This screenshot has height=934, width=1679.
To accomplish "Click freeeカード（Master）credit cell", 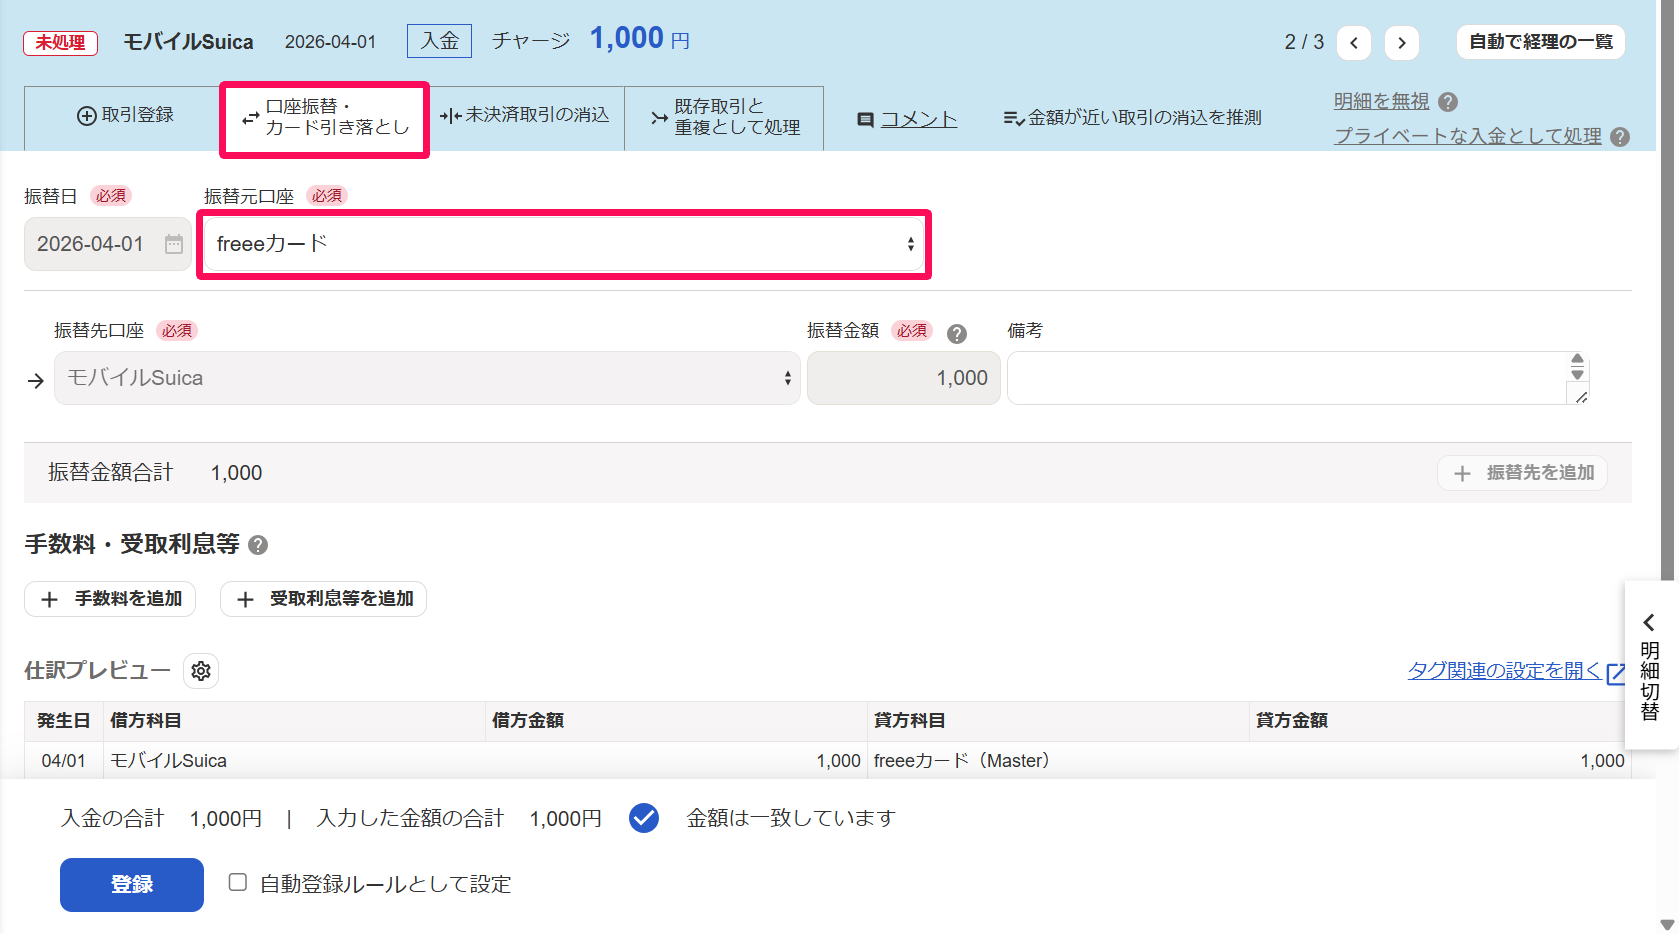I will pos(1058,761).
